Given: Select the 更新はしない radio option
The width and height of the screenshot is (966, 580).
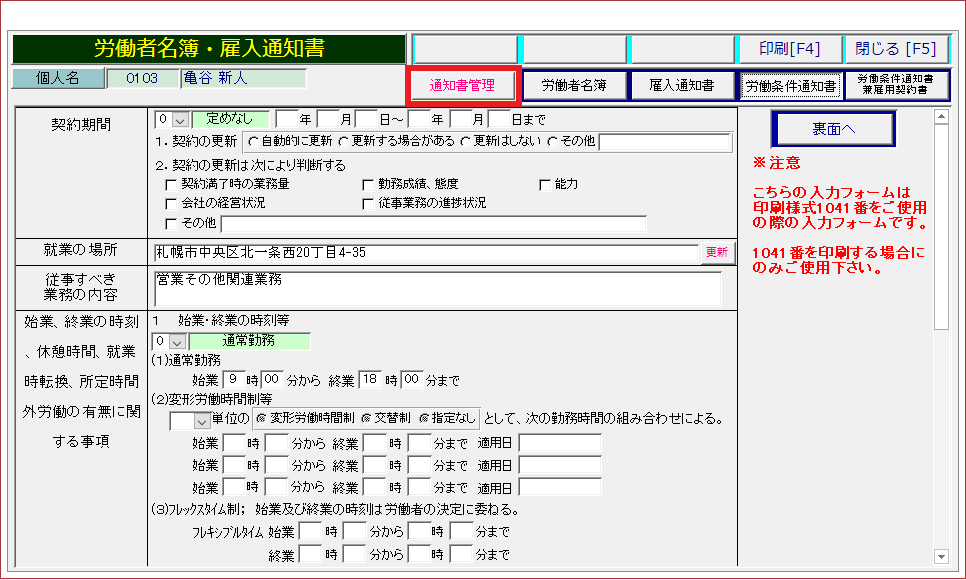Looking at the screenshot, I should coord(466,141).
